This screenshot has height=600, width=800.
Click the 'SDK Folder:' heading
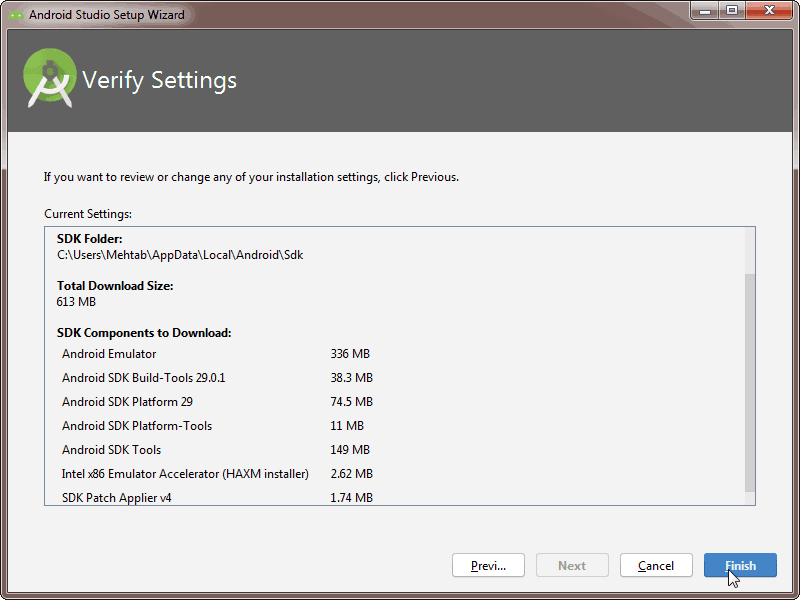(x=90, y=239)
